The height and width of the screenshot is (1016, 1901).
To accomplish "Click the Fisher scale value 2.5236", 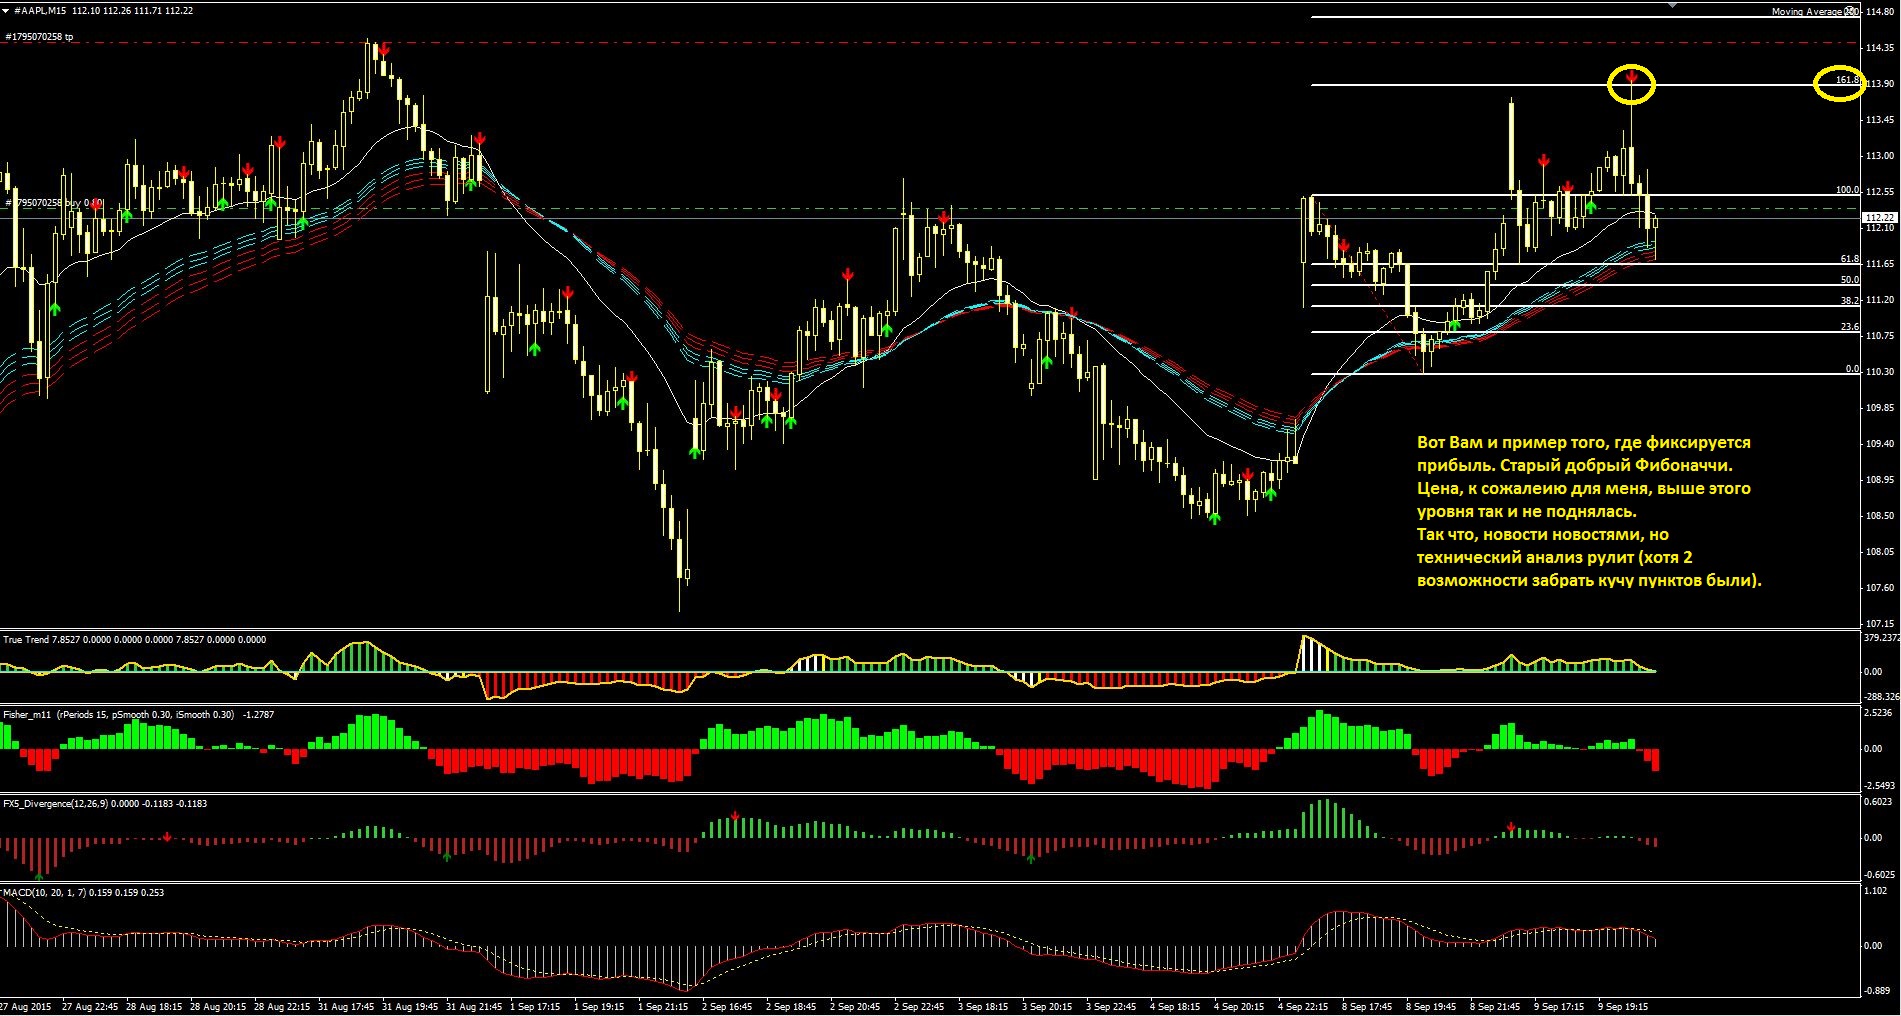I will (x=1879, y=713).
